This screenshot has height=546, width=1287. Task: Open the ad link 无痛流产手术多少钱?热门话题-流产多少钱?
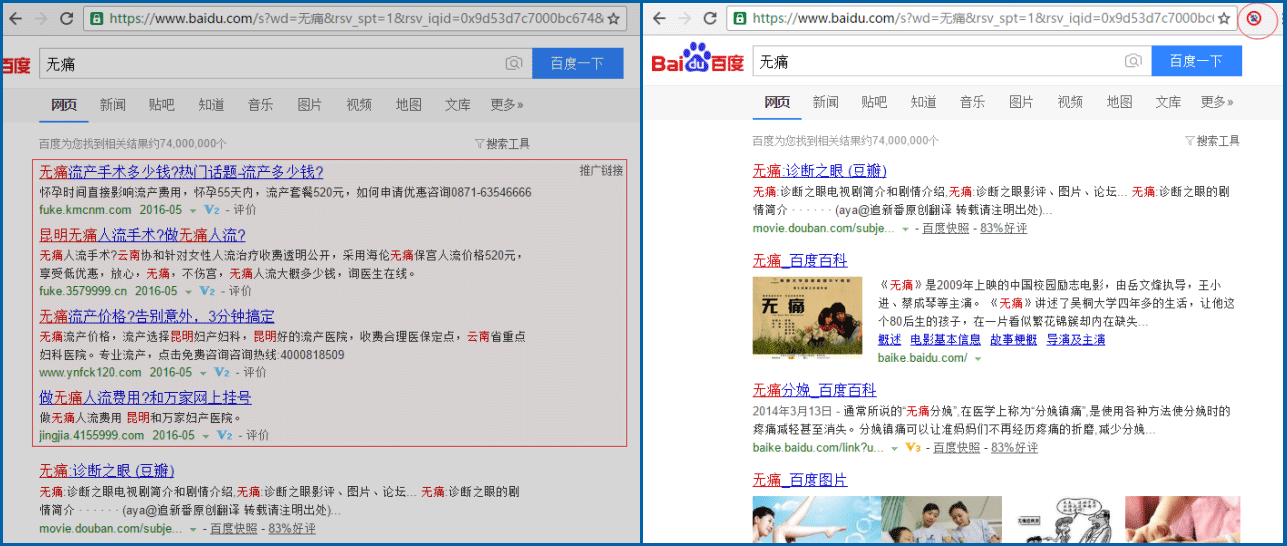coord(181,172)
